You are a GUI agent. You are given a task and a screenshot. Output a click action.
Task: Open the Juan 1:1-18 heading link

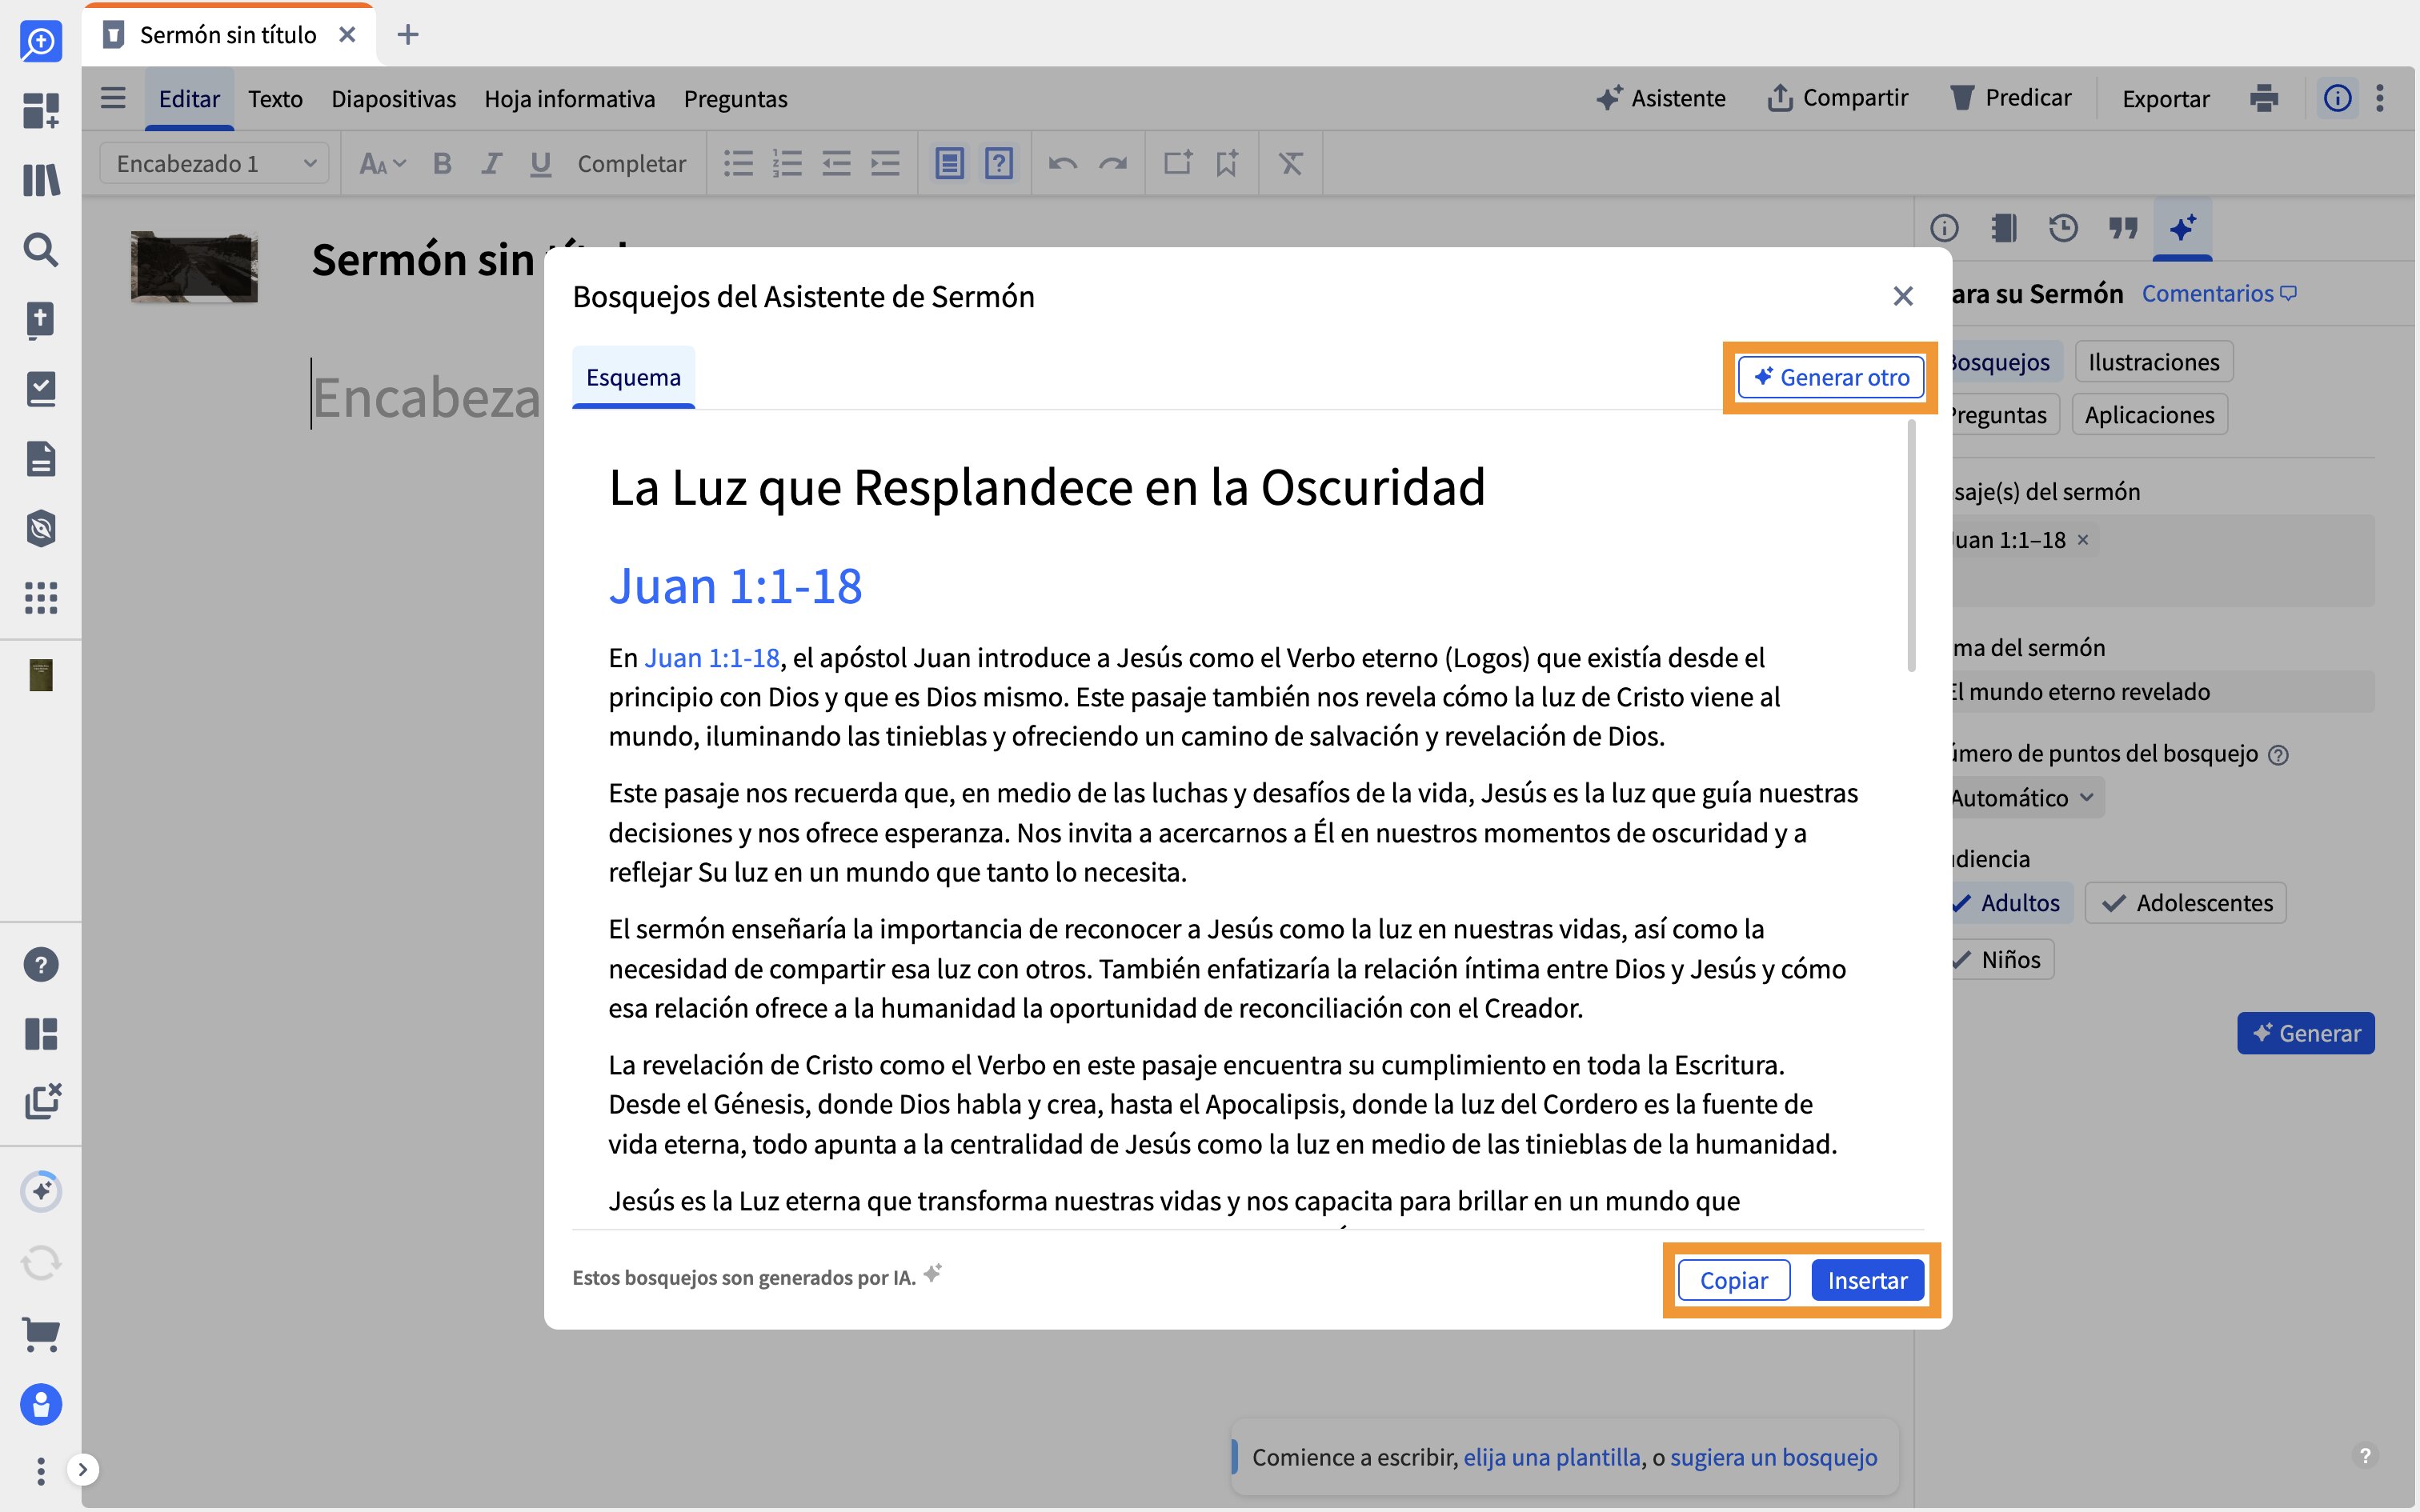pyautogui.click(x=735, y=586)
